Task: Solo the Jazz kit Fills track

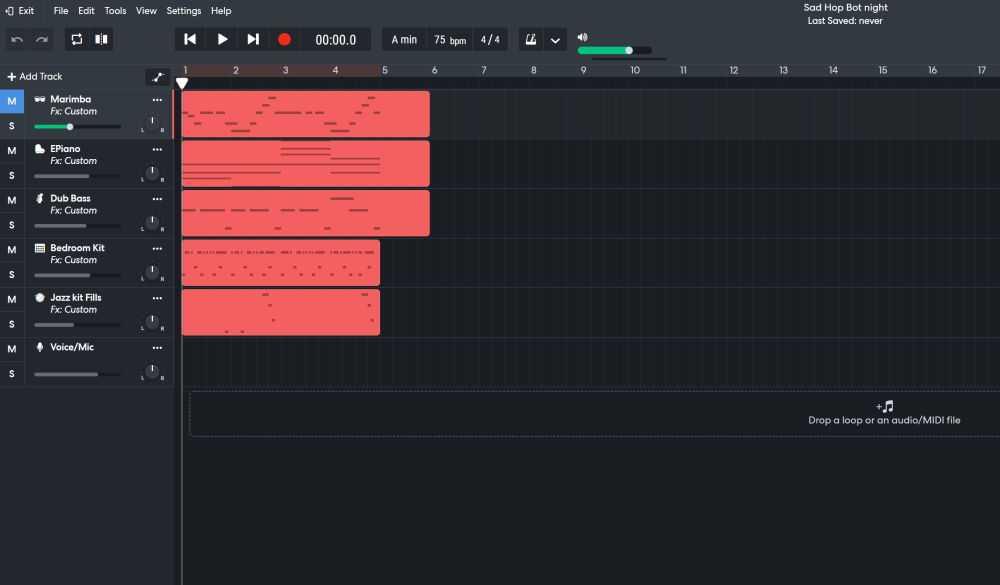Action: tap(11, 325)
